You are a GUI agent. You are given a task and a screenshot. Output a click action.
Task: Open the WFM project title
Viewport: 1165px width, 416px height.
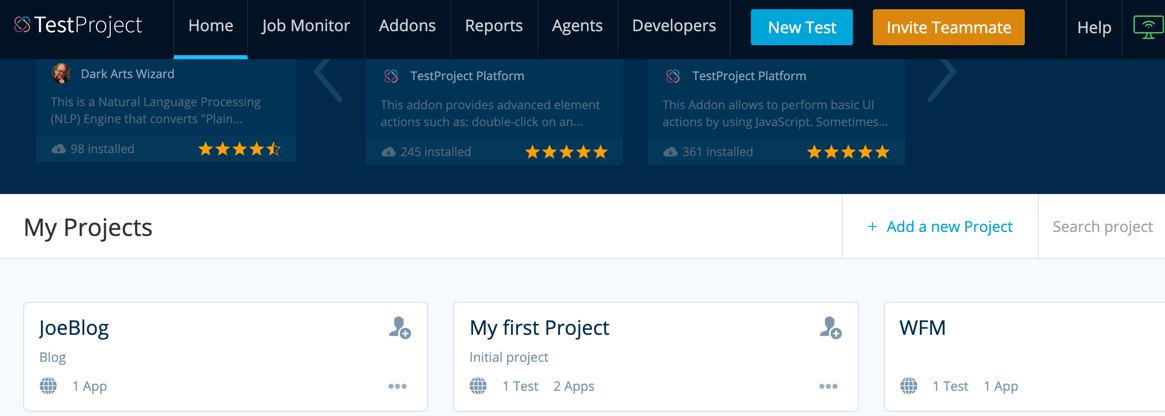[x=923, y=328]
